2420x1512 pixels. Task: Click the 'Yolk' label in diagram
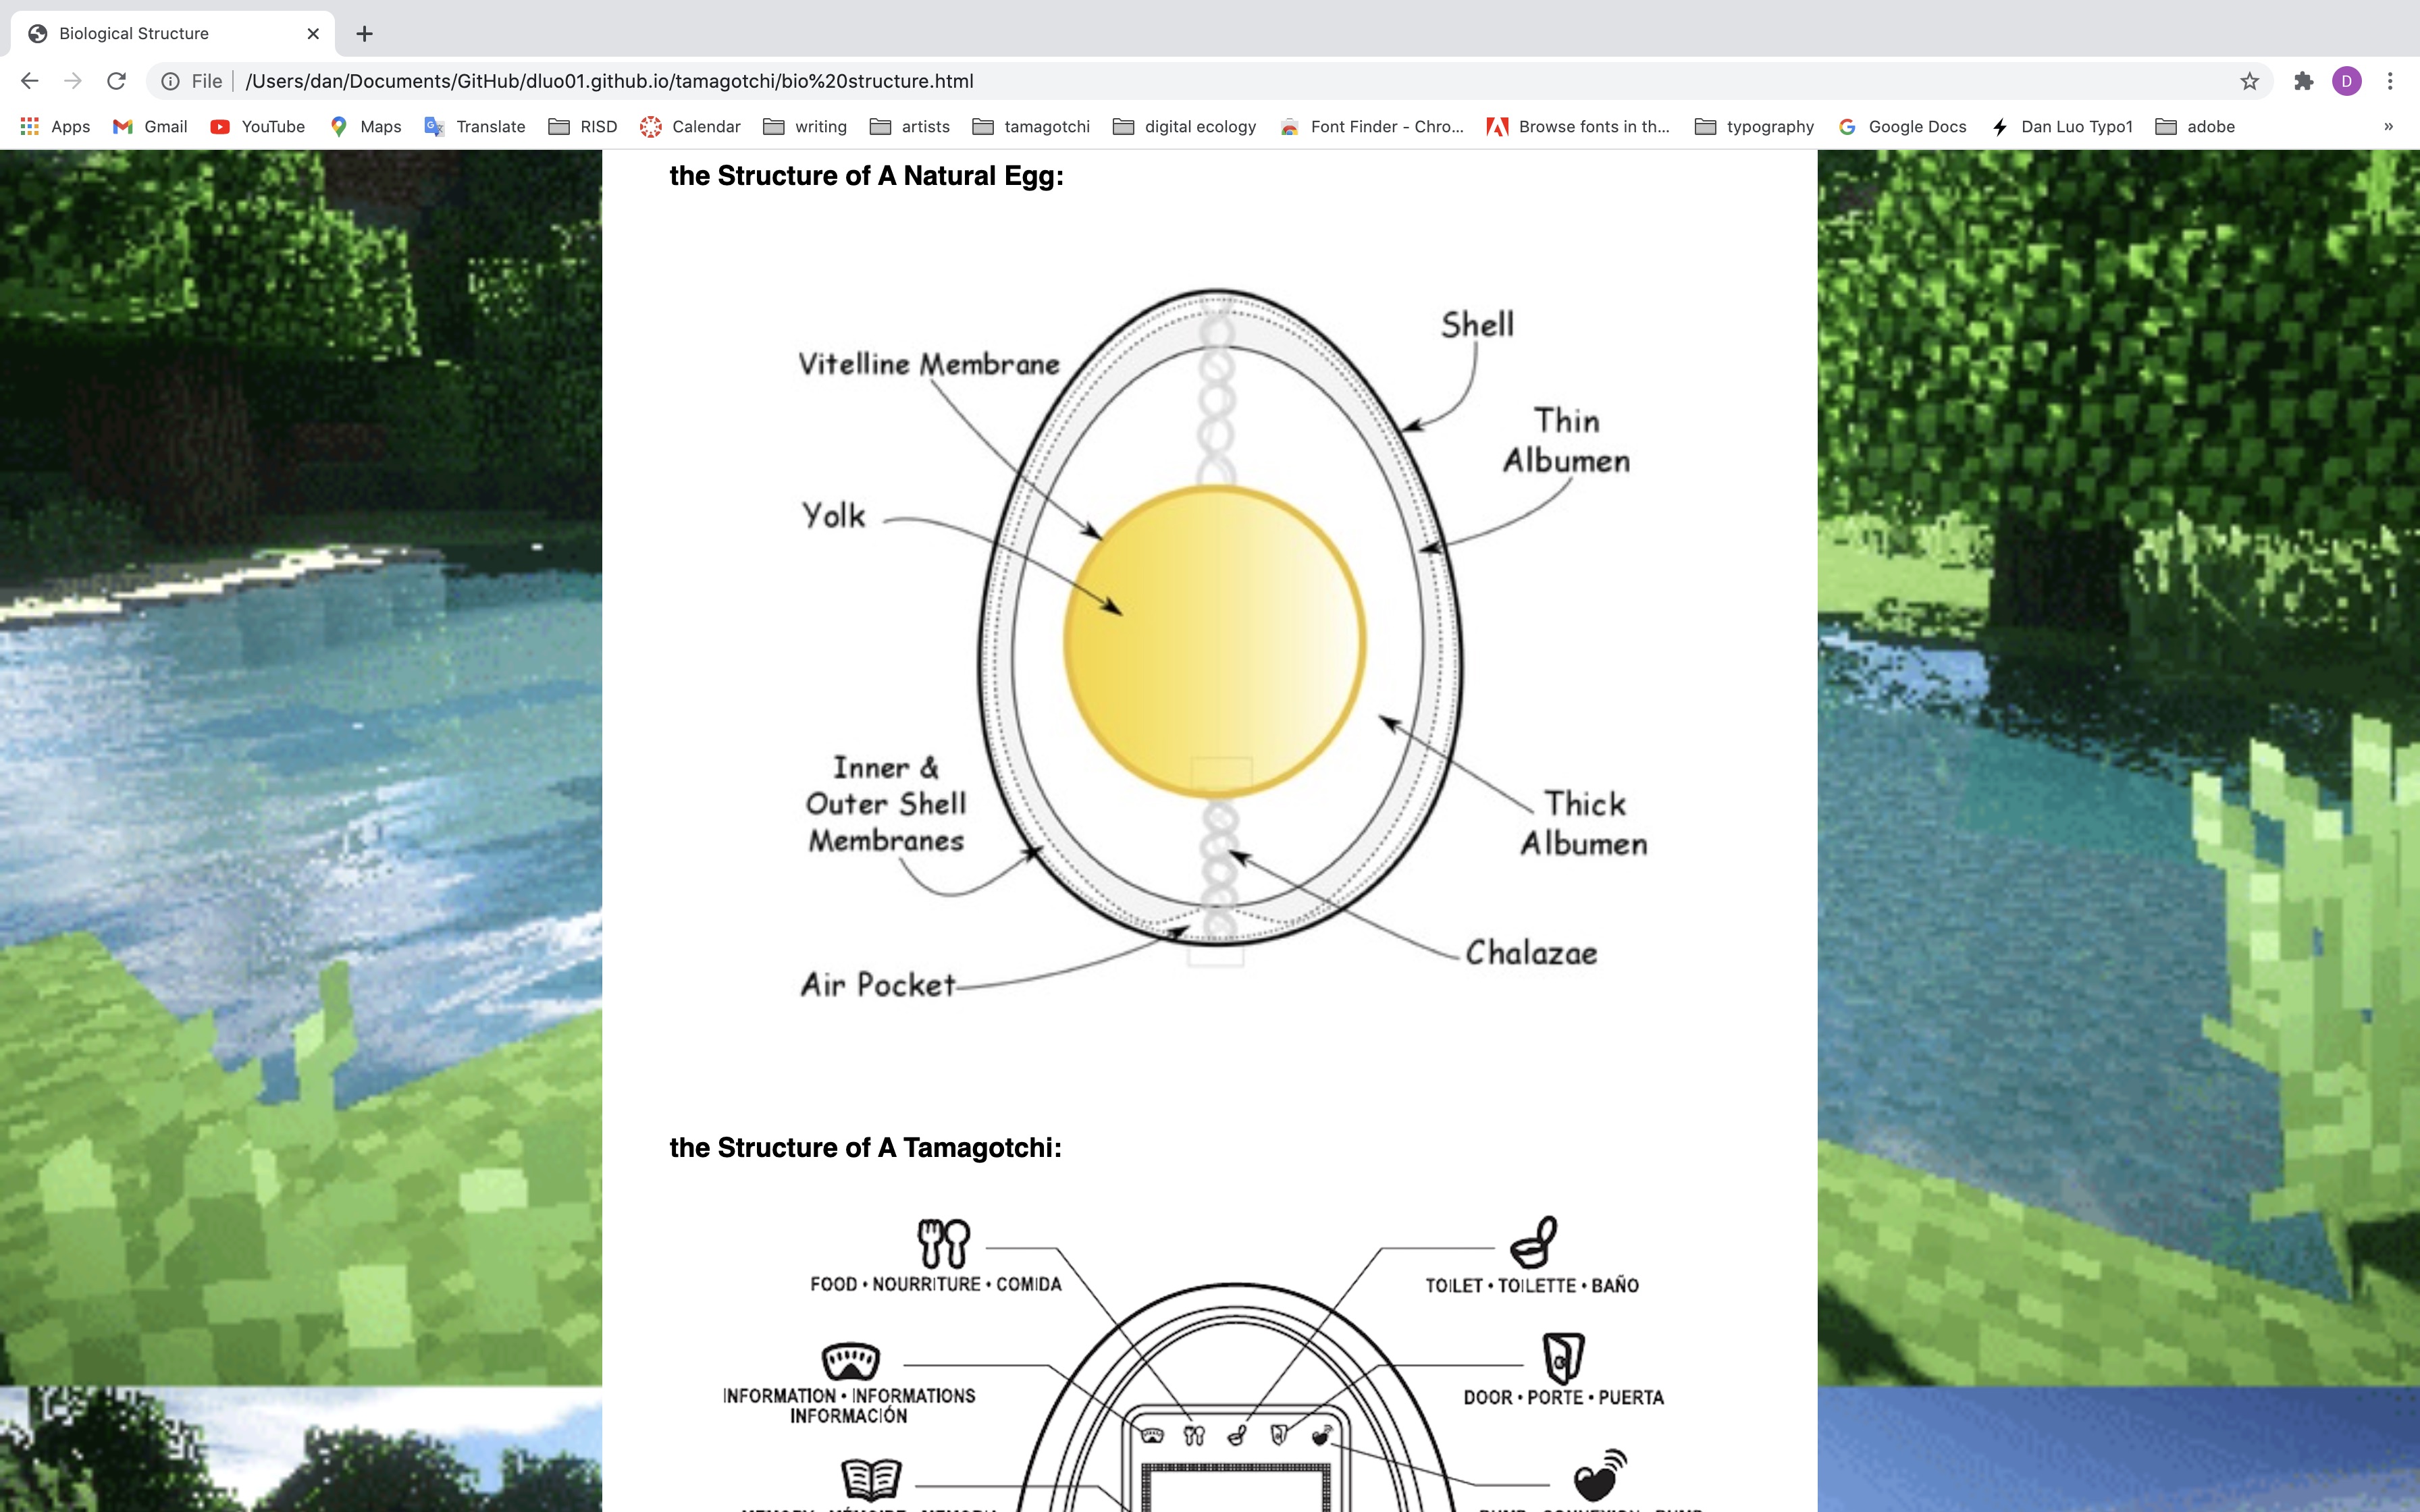[833, 515]
